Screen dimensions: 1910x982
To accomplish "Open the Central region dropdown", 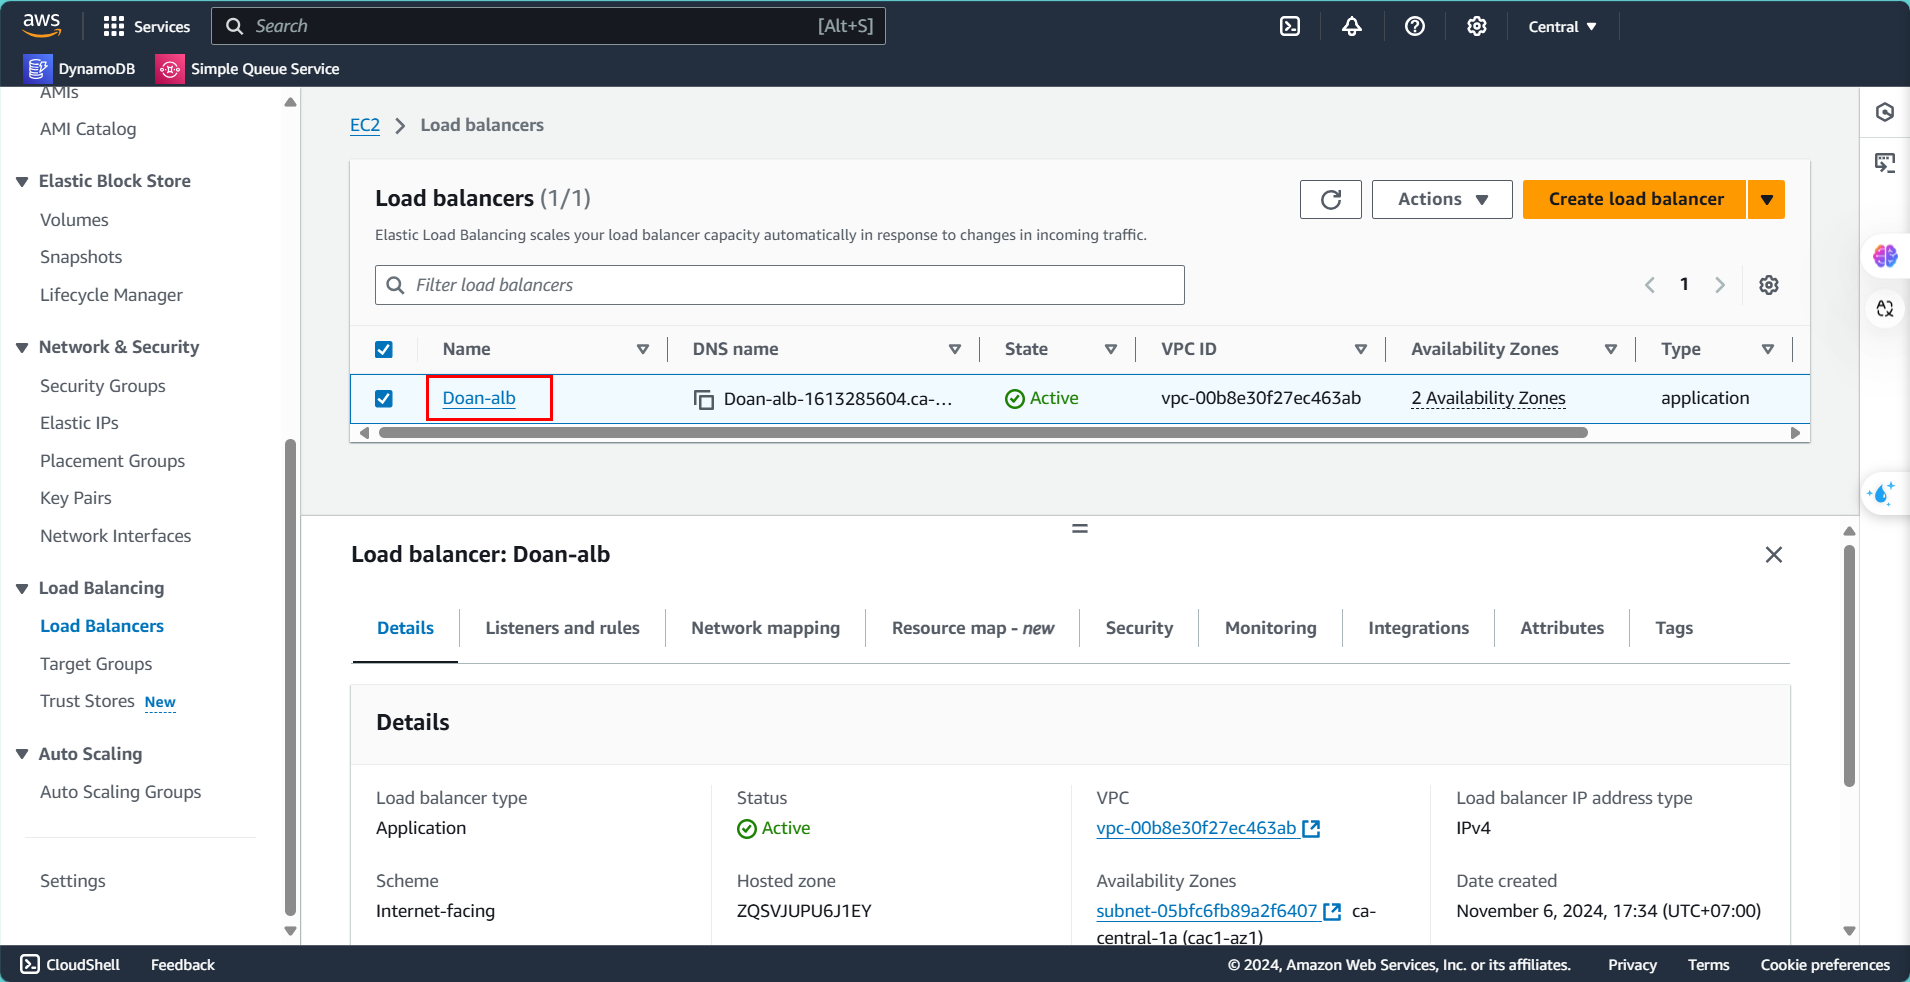I will point(1562,27).
